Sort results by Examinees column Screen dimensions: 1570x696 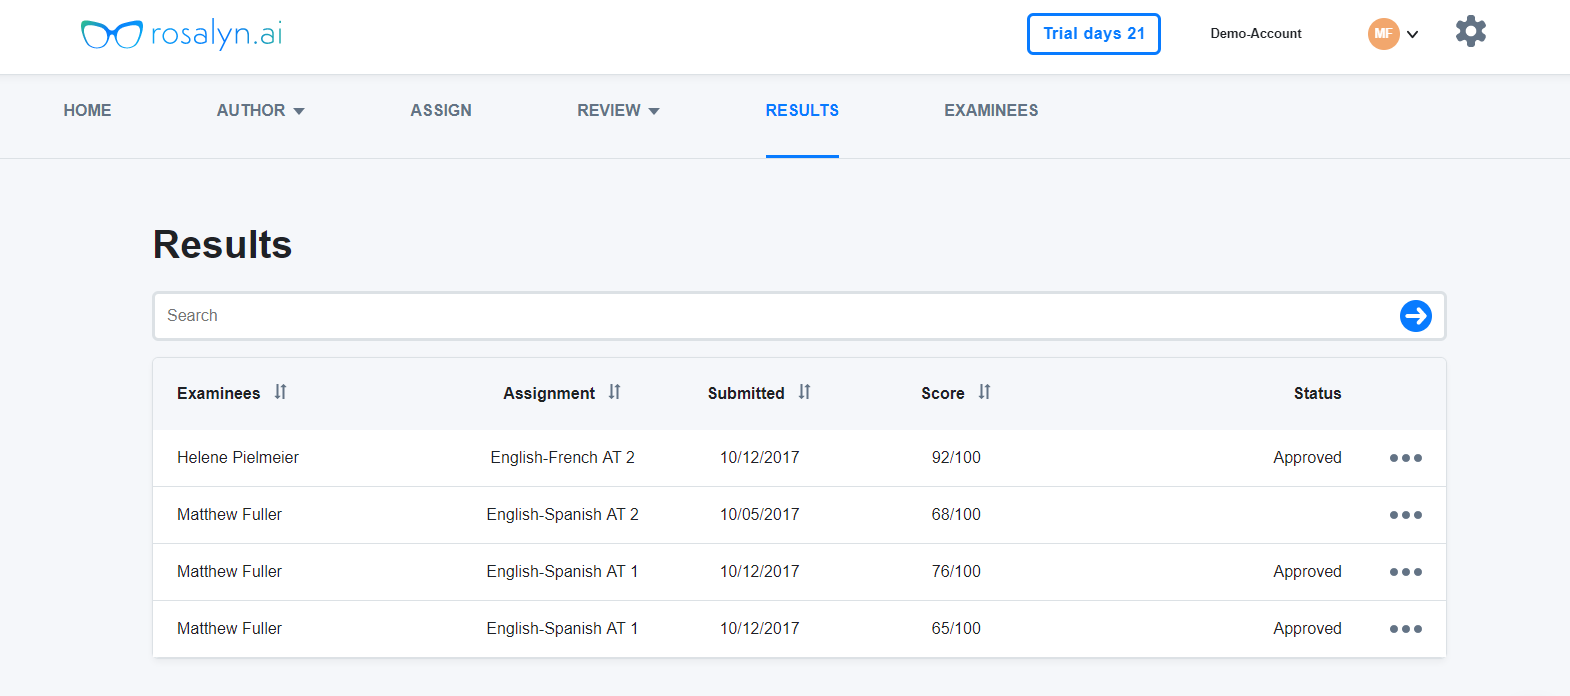pyautogui.click(x=281, y=392)
